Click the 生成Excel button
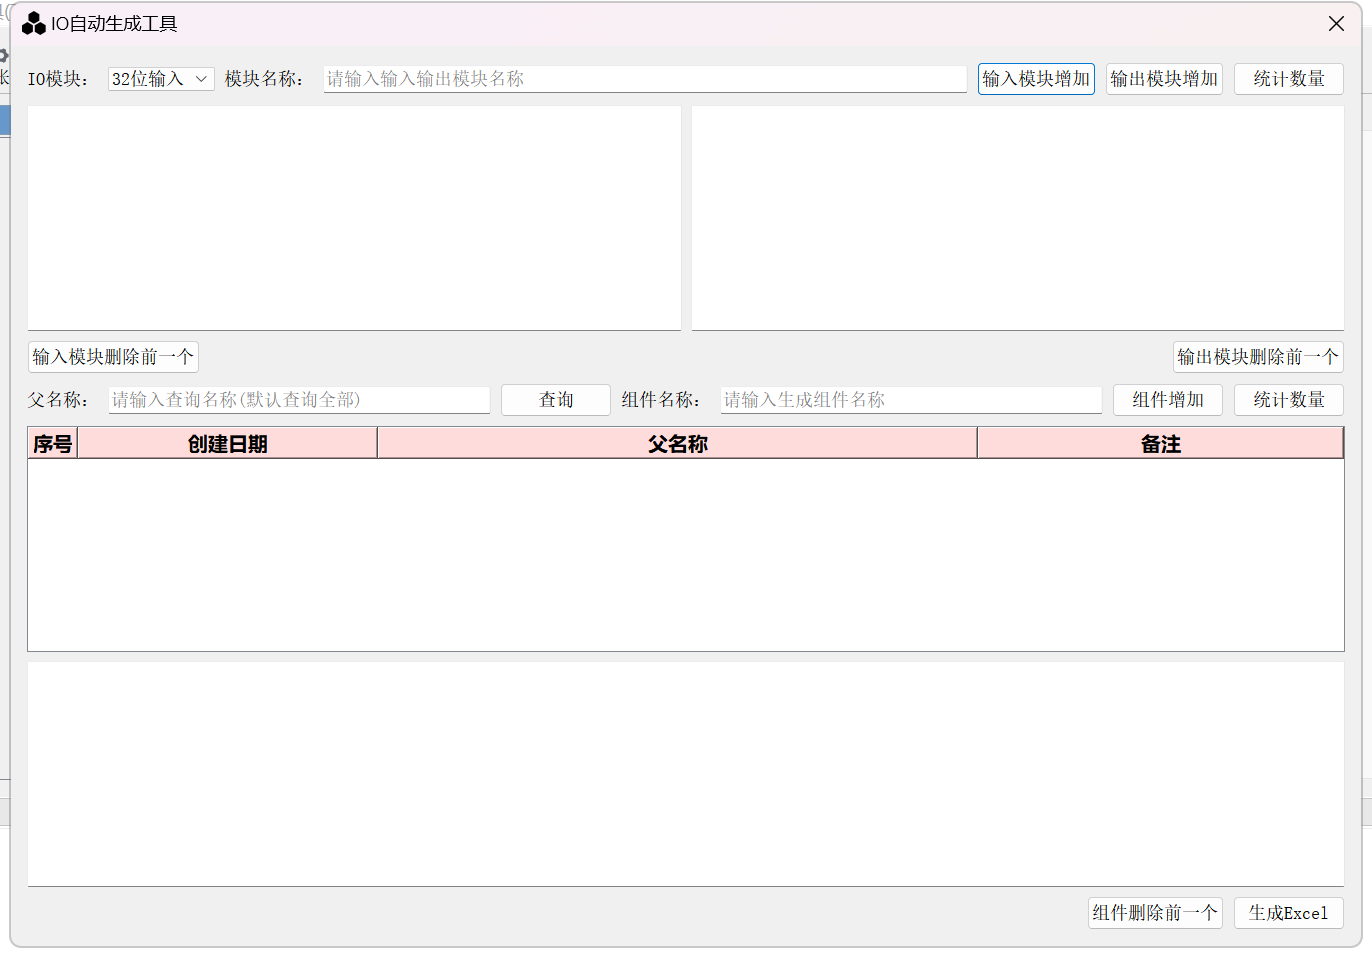Screen dimensions: 1372x957 coord(1289,913)
